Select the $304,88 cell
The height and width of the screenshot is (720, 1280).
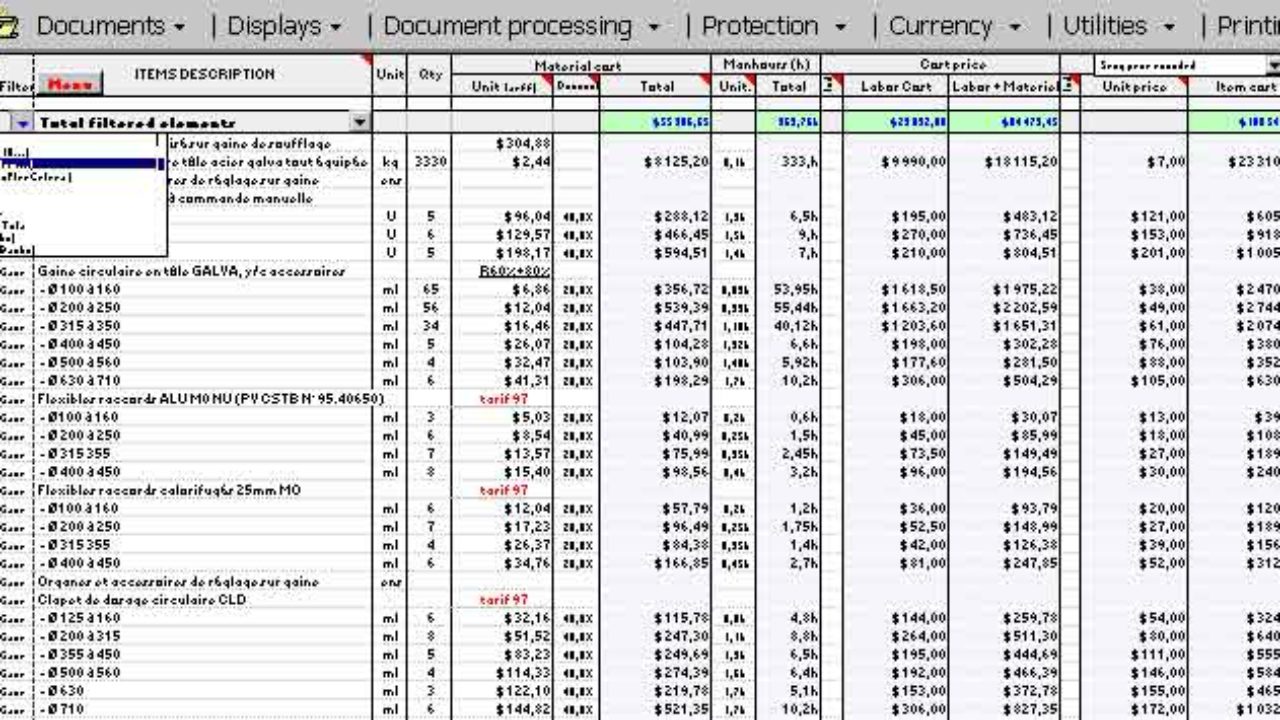pyautogui.click(x=502, y=144)
